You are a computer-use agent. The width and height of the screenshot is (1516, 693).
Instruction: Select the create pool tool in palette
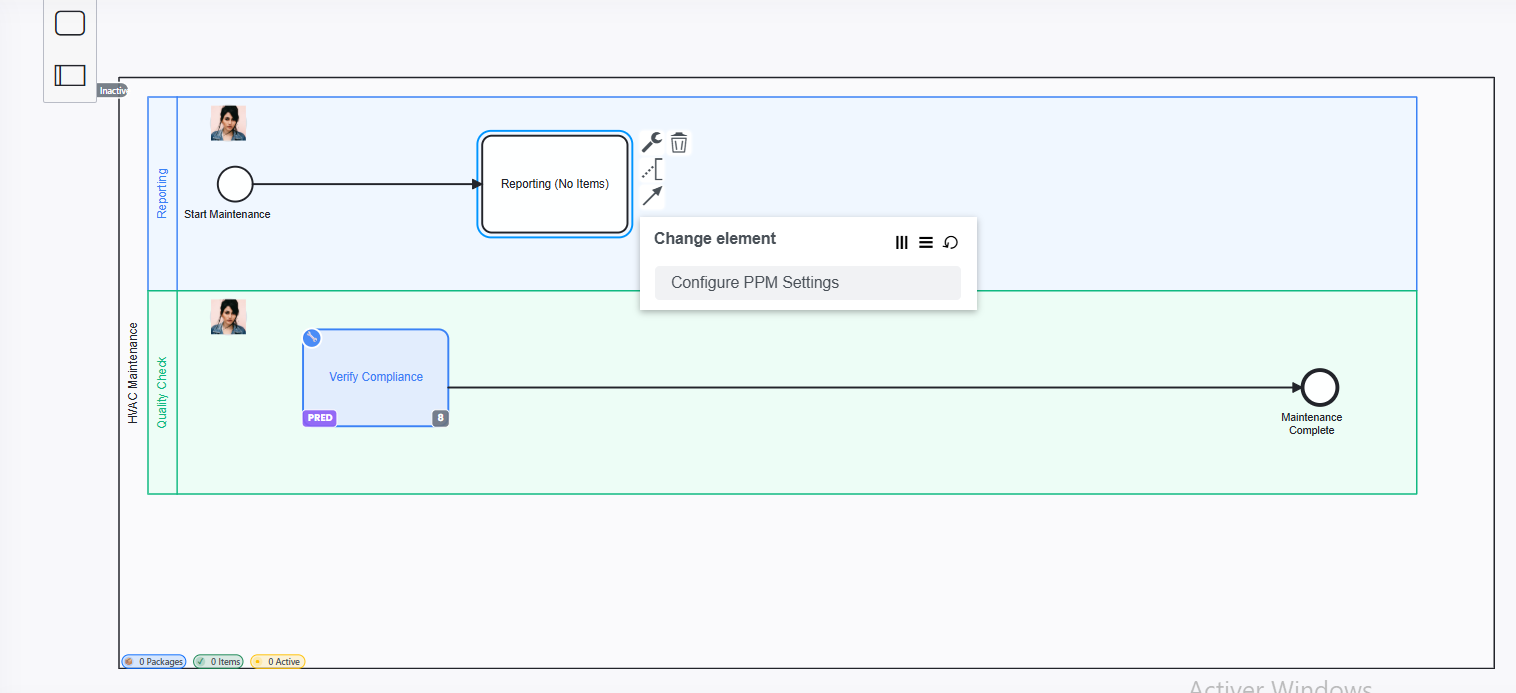point(70,75)
